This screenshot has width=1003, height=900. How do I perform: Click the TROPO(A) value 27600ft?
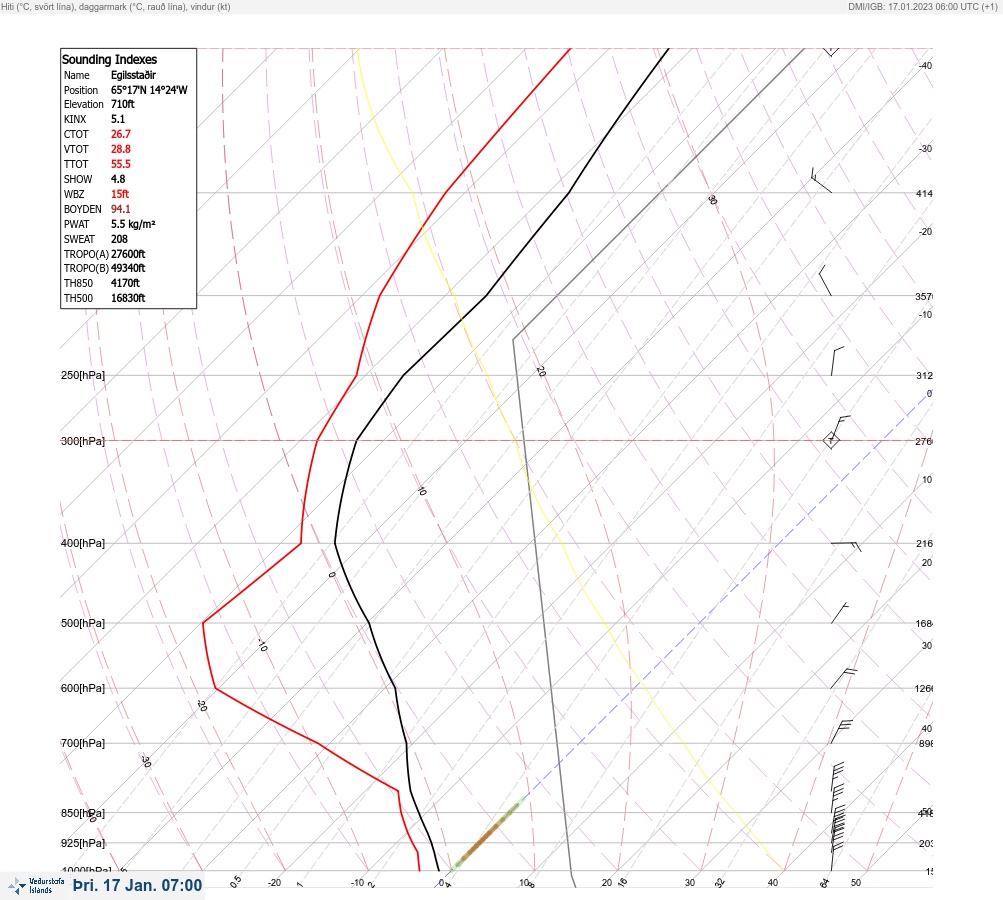click(x=128, y=254)
